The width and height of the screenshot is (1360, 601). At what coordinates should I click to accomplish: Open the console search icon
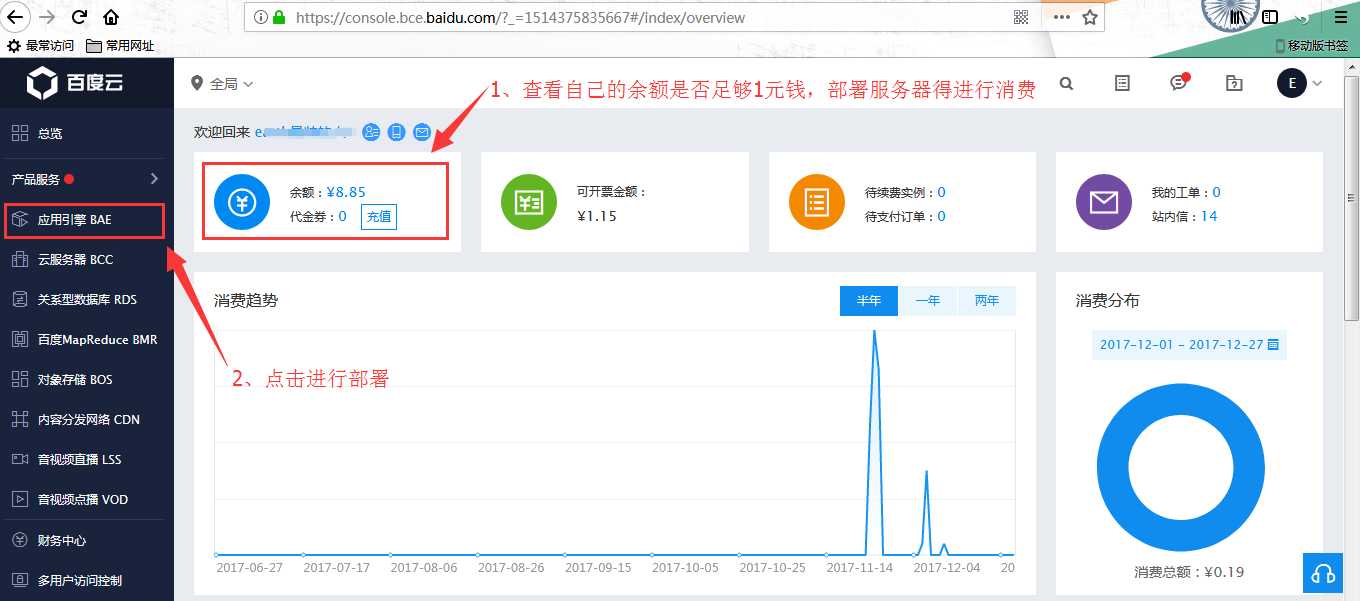[x=1066, y=84]
